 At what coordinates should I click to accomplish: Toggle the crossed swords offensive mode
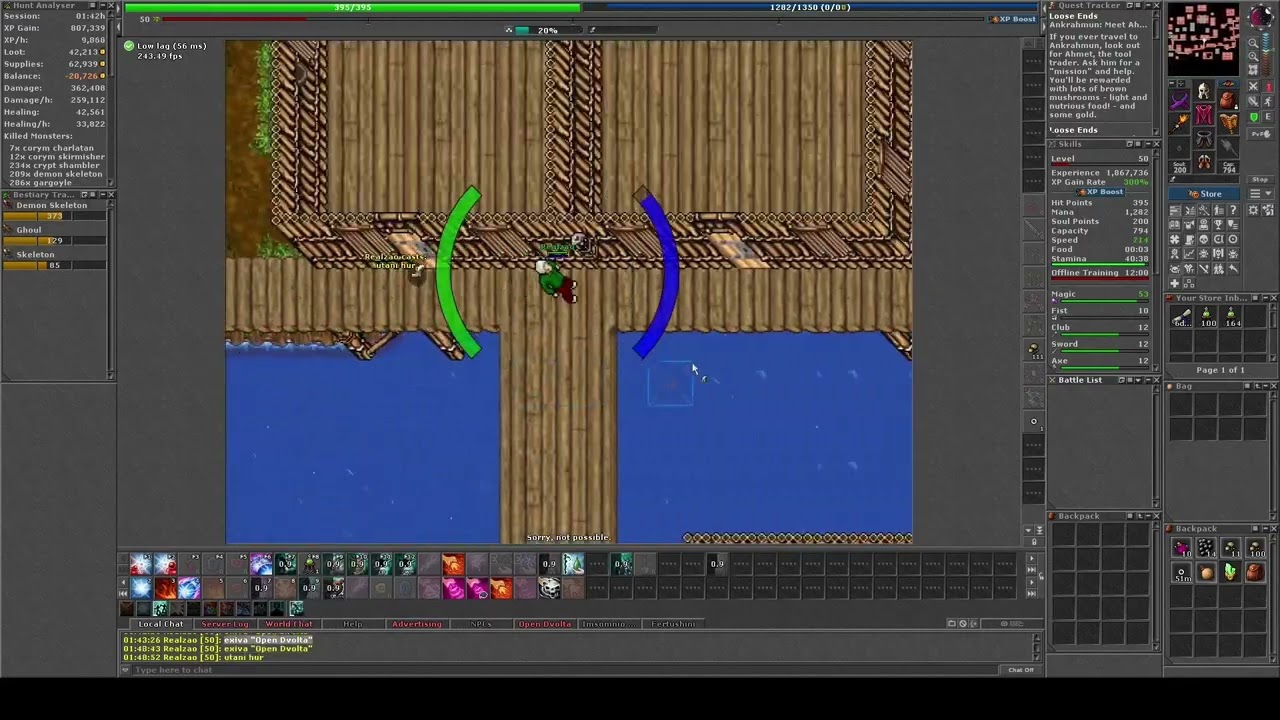point(1253,87)
